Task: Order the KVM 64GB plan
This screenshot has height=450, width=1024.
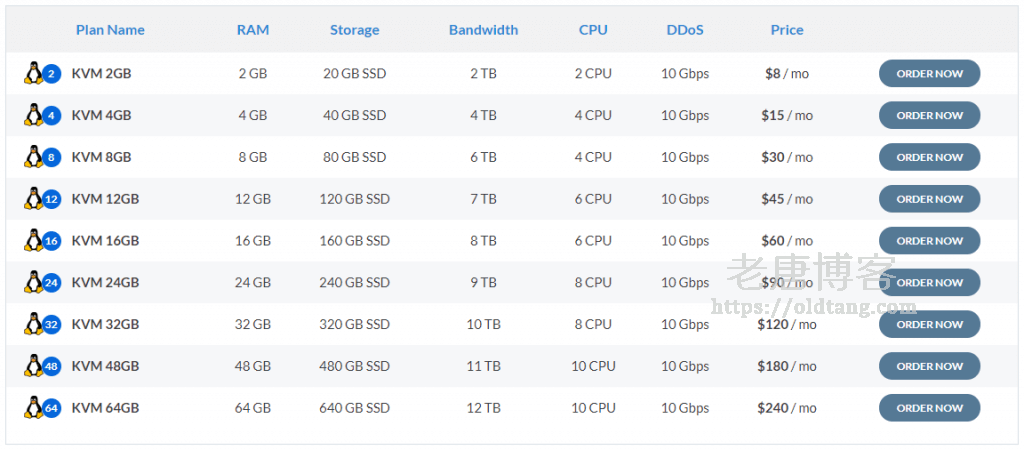Action: [x=929, y=408]
